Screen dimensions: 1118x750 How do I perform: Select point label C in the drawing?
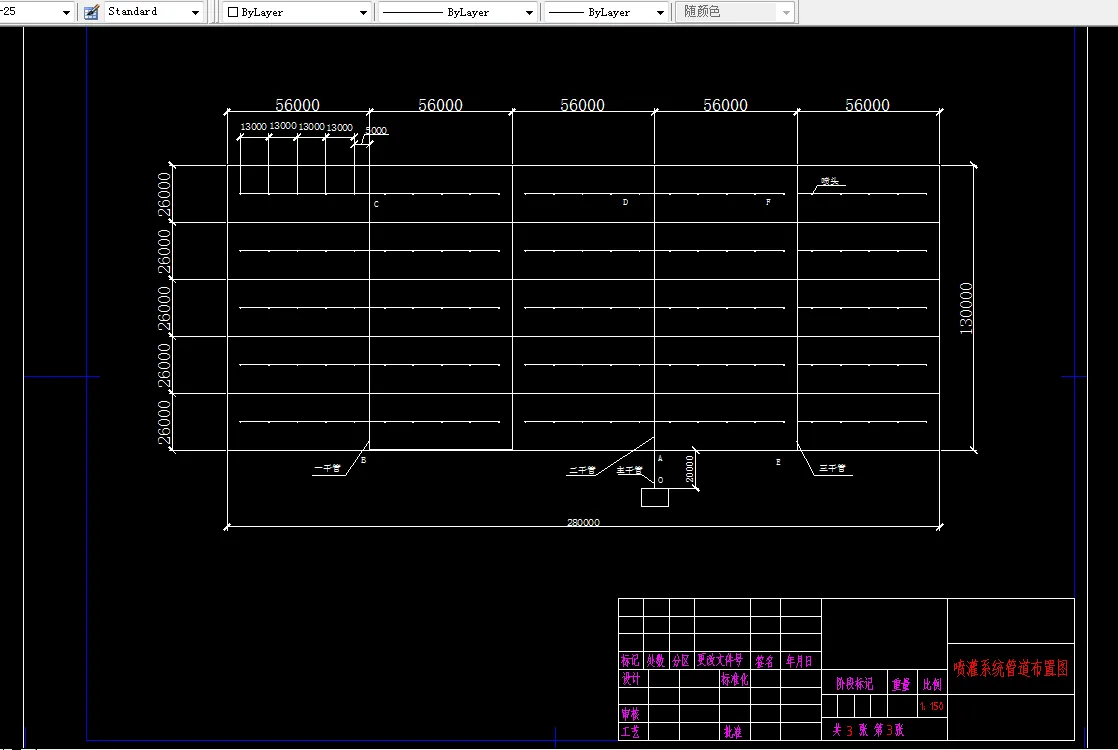tap(376, 205)
